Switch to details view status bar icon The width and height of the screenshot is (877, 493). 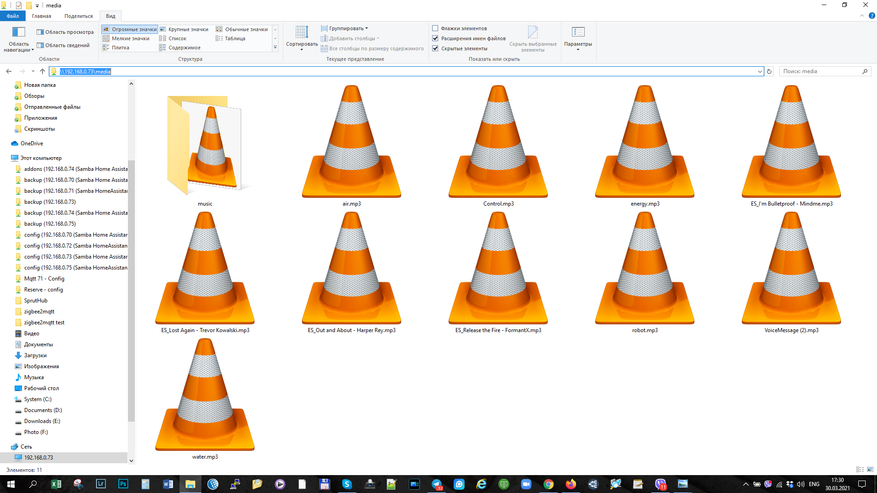click(860, 469)
